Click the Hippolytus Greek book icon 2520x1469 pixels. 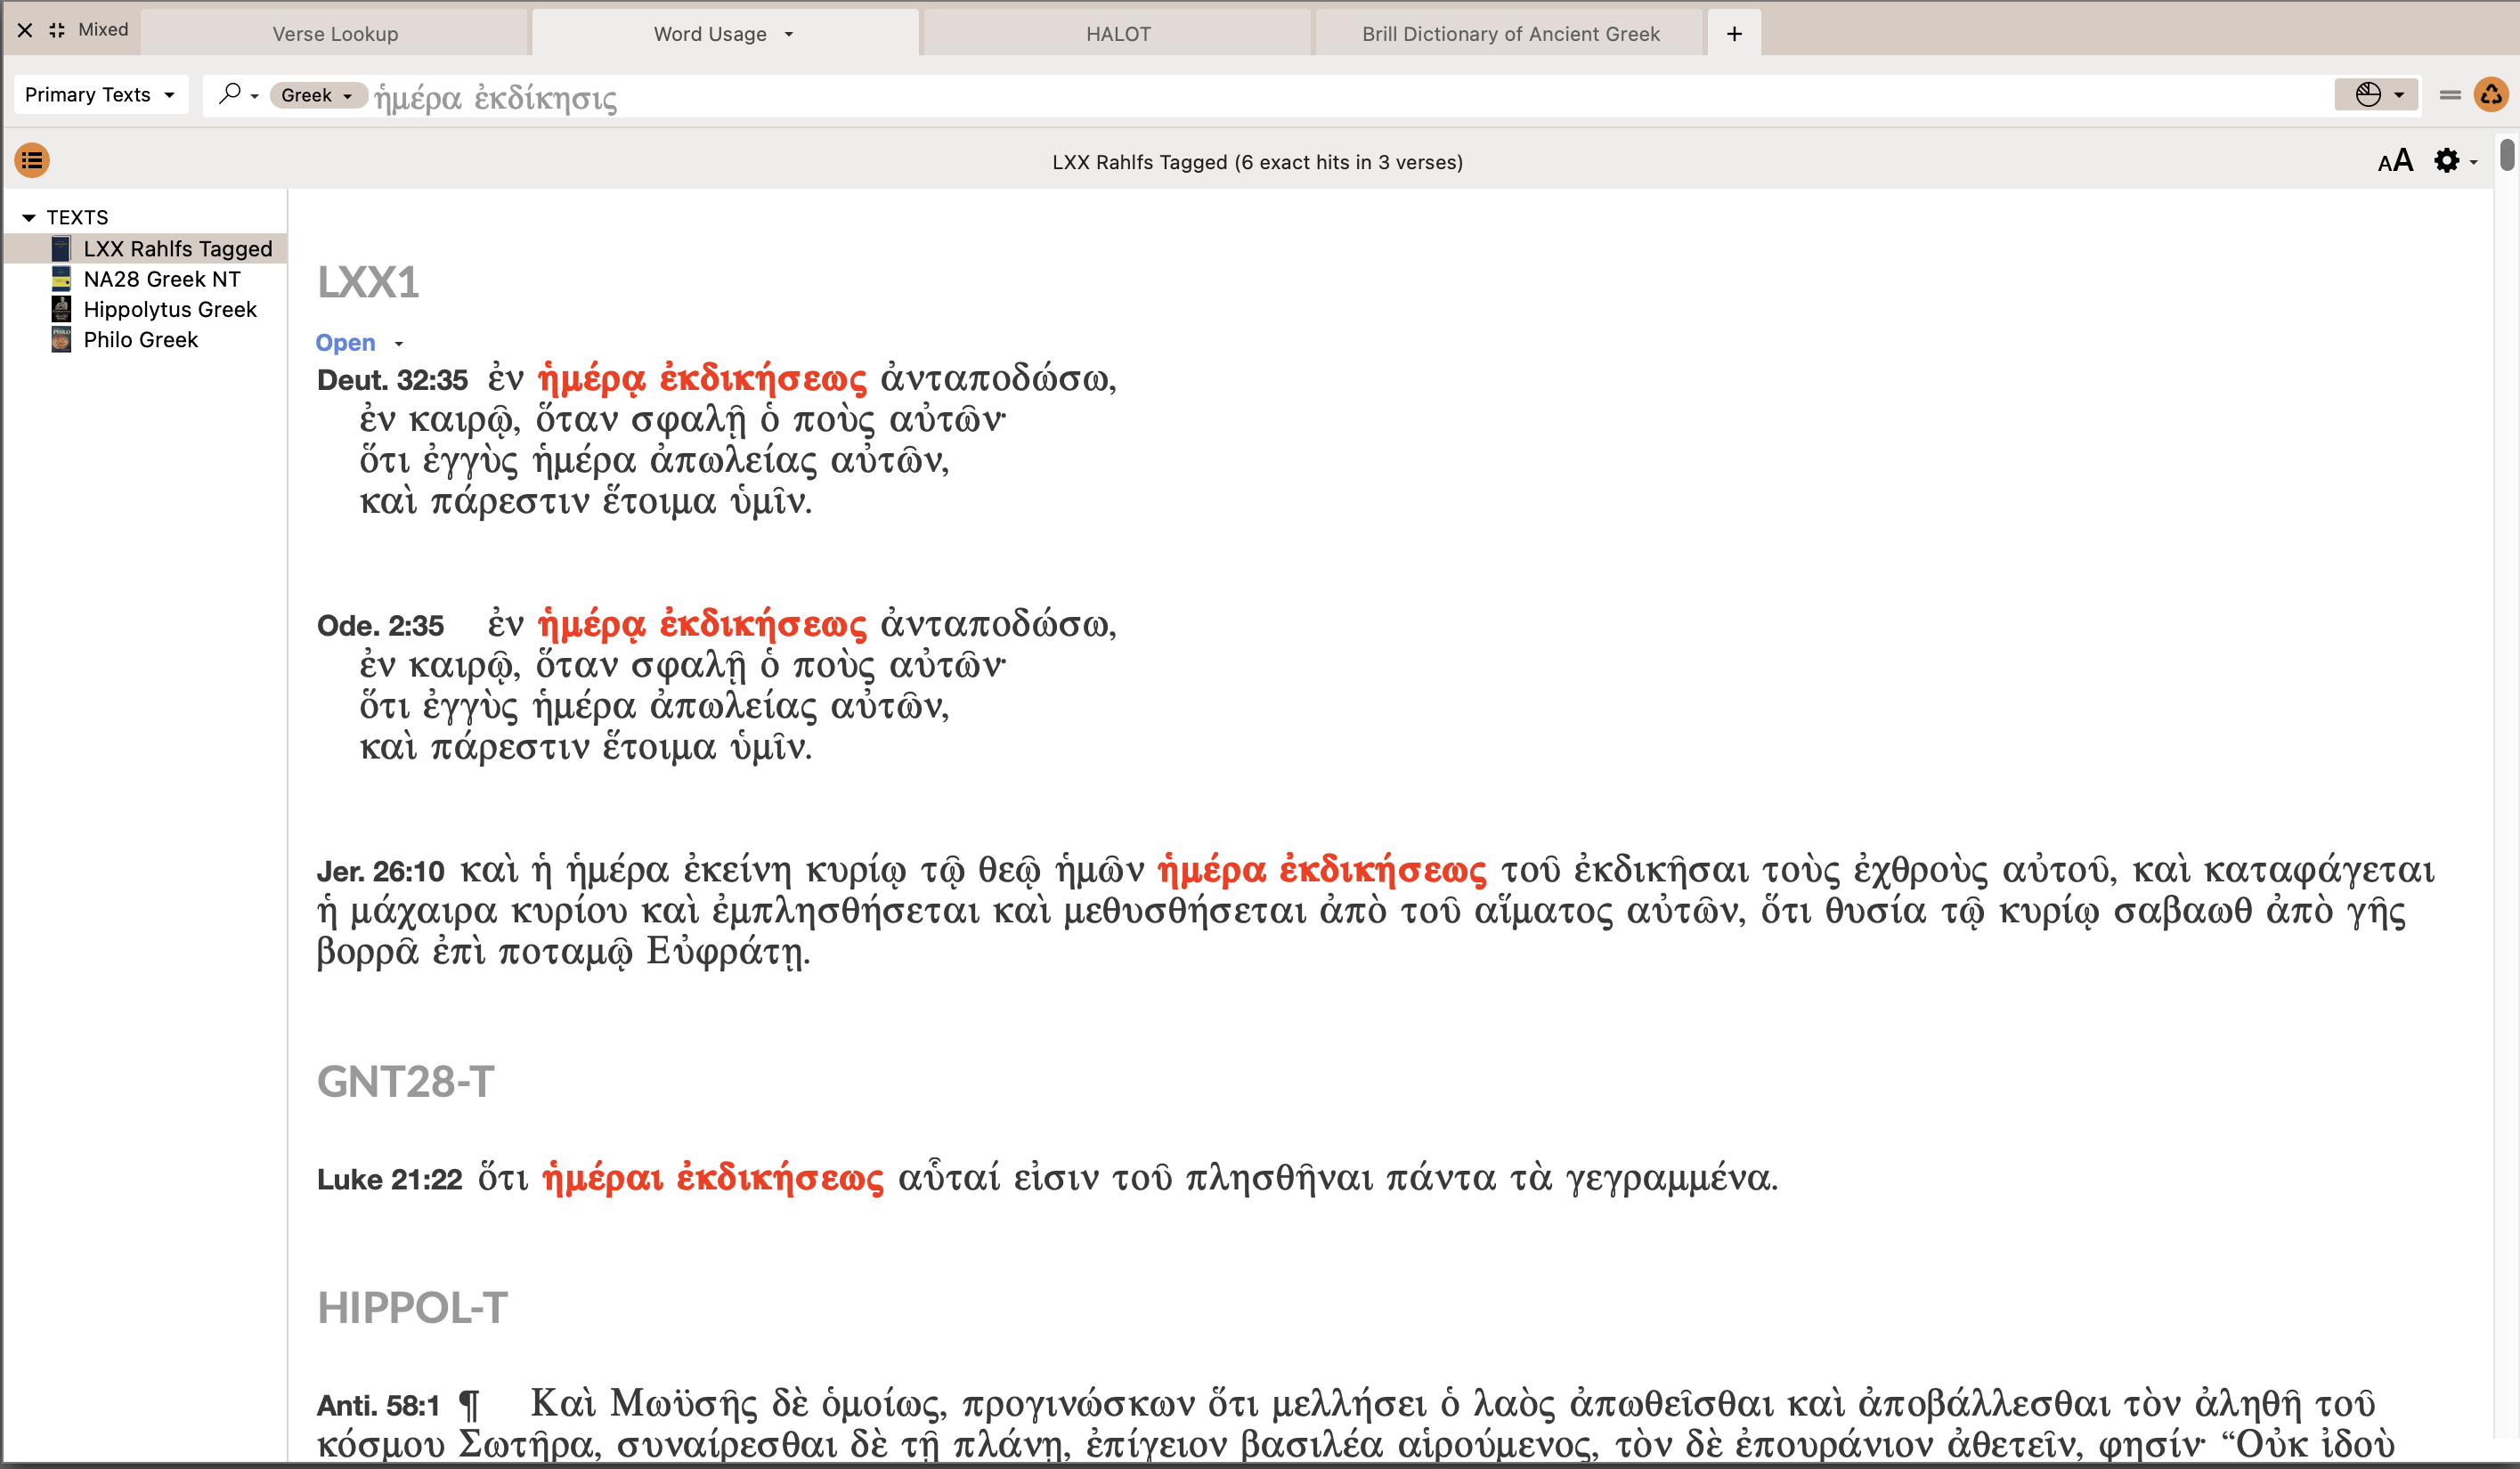tap(61, 309)
